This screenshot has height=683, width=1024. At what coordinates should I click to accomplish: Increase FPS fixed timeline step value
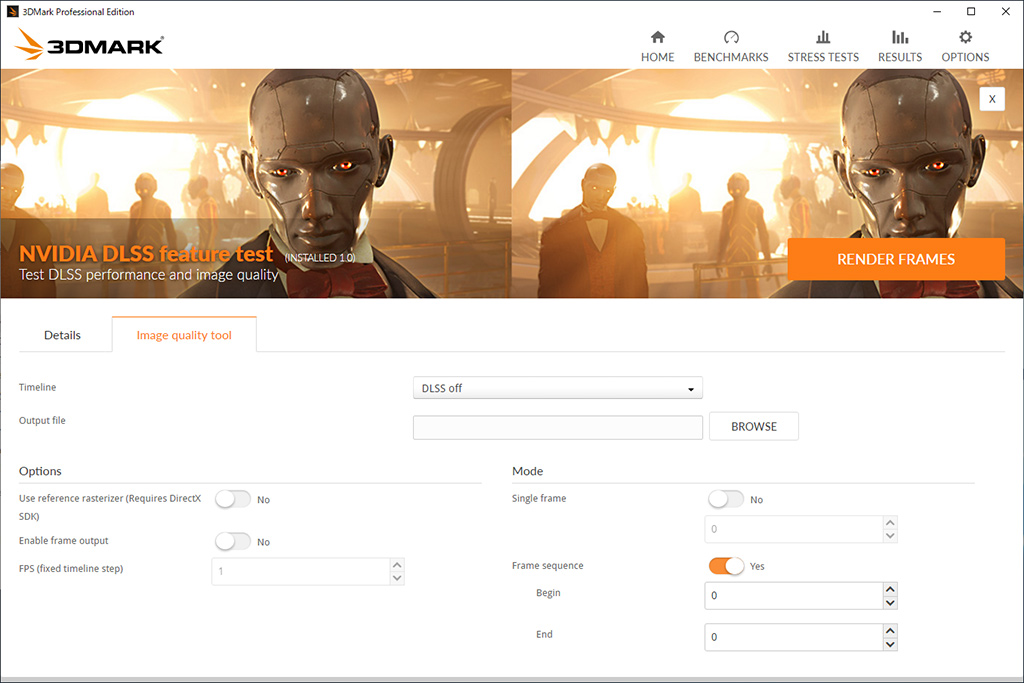tap(397, 565)
